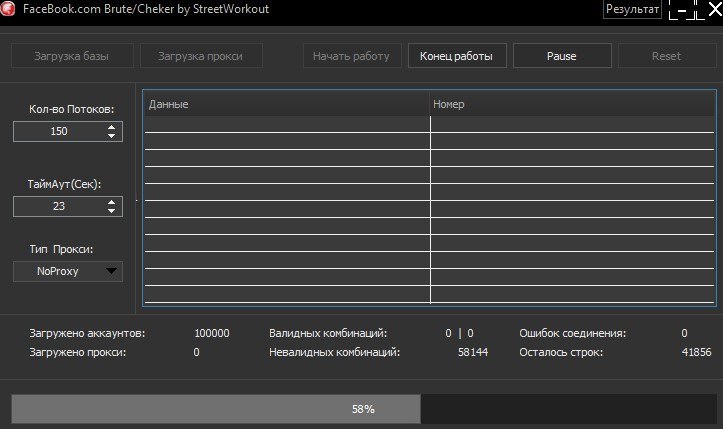Click the red application icon in title bar
Screen dimensions: 723x429
pos(8,8)
